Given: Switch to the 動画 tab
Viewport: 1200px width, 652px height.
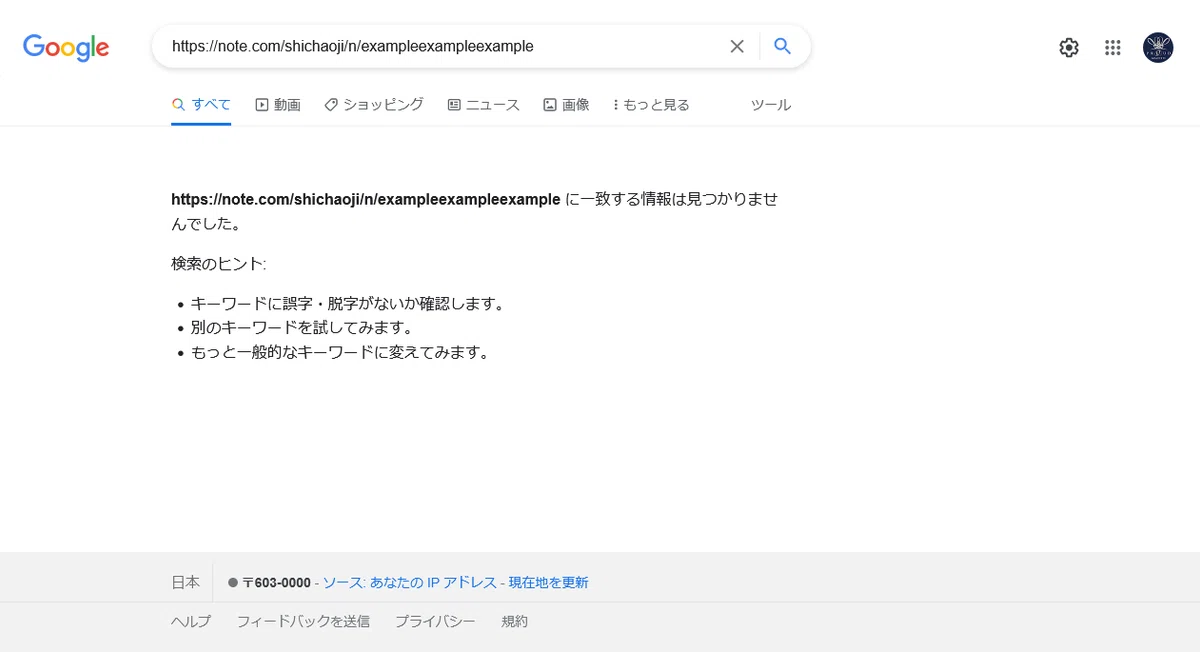Looking at the screenshot, I should [278, 104].
